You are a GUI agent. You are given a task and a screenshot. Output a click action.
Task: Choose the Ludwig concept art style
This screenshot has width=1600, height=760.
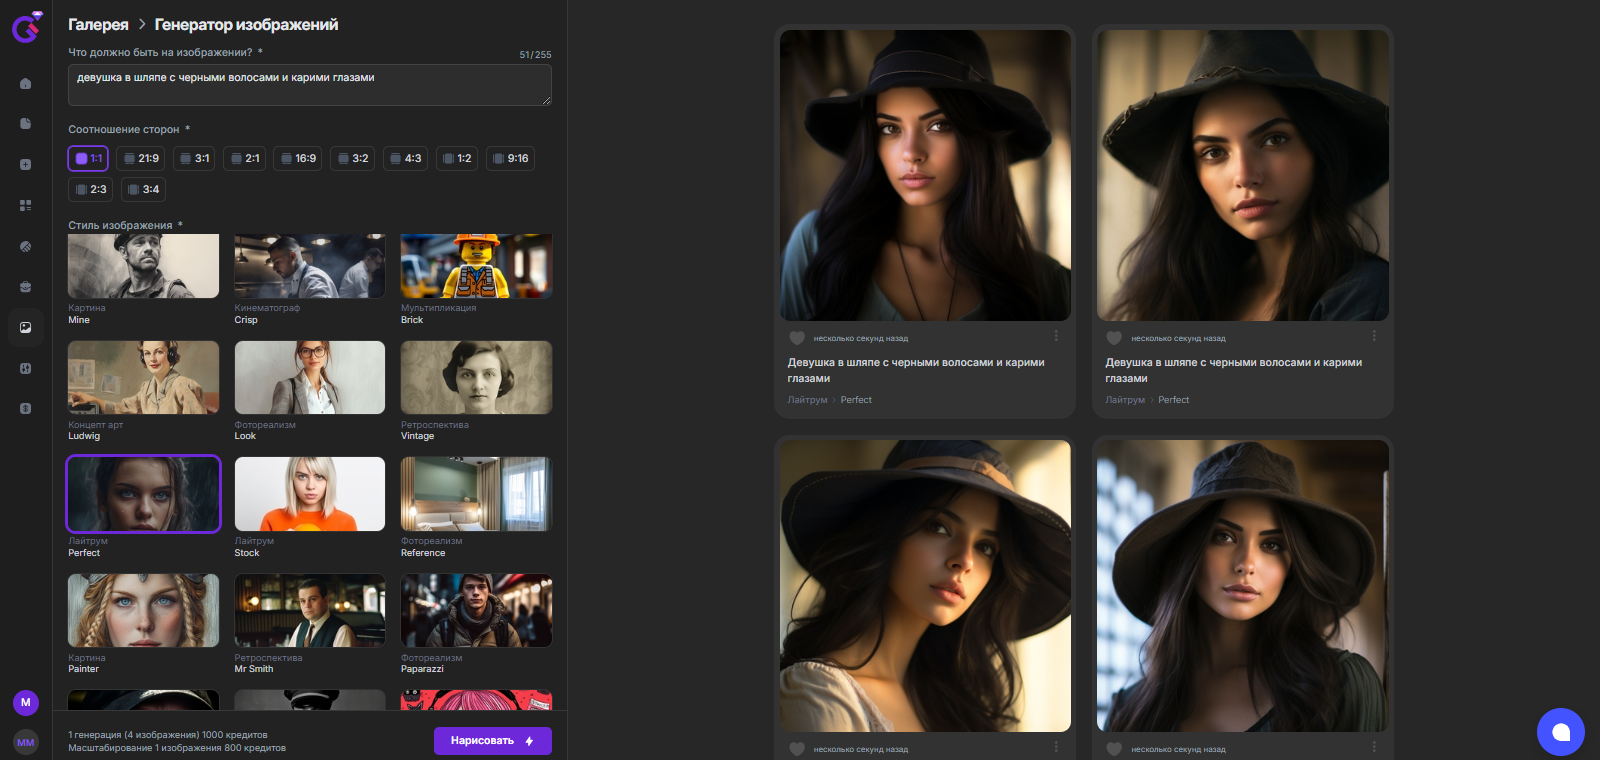click(x=143, y=377)
